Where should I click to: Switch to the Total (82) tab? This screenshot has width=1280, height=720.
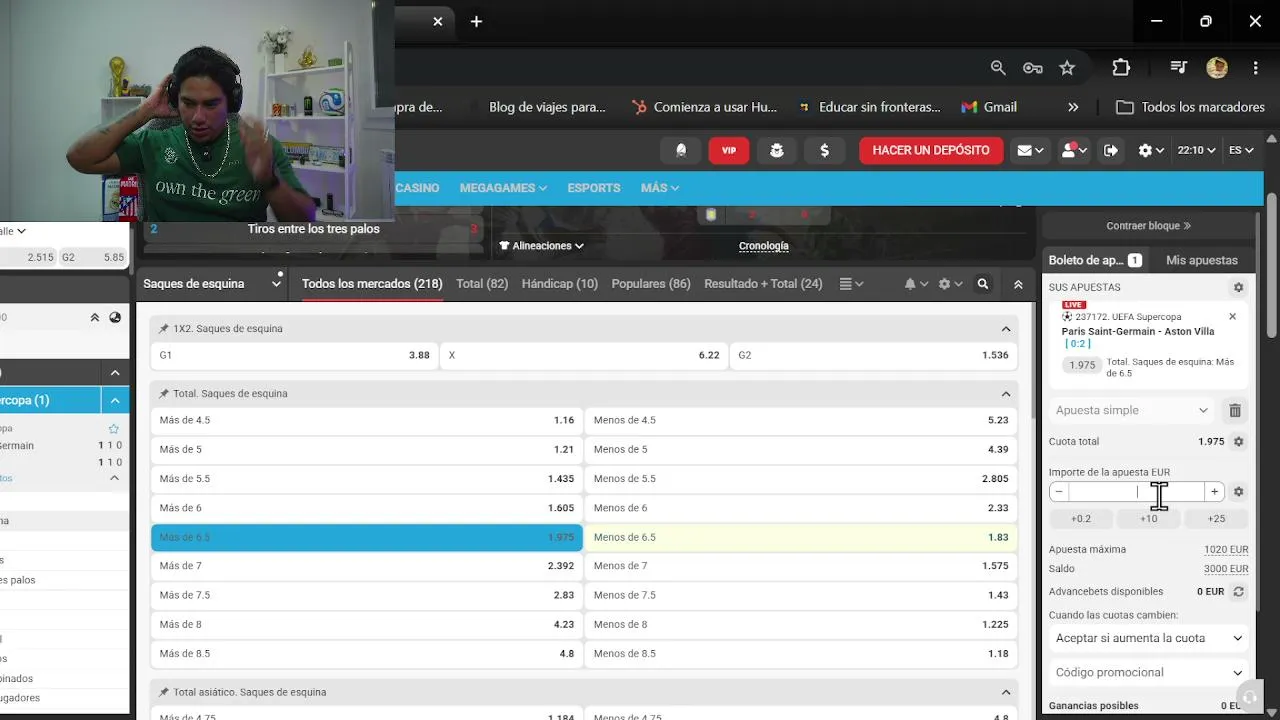point(482,284)
